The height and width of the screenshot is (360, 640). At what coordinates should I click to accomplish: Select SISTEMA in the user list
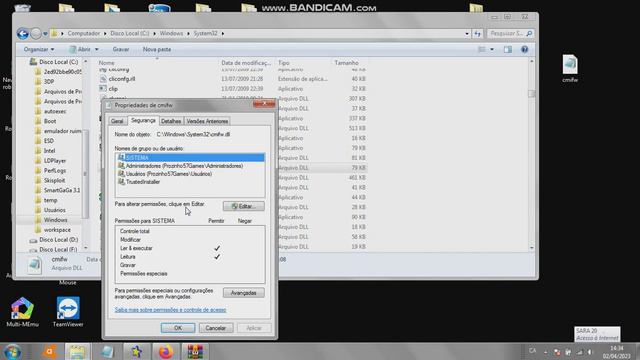coord(190,158)
